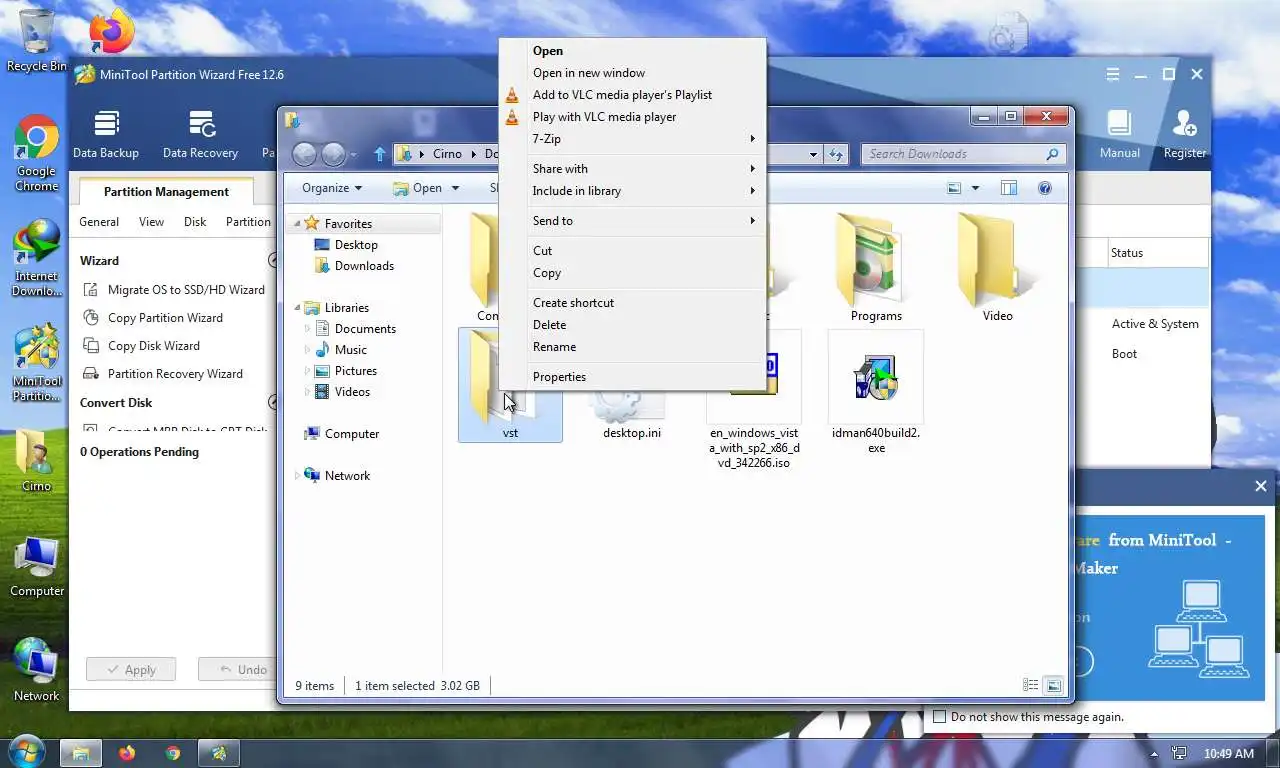Click Data Backup in MiniTool toolbar
The height and width of the screenshot is (768, 1280).
106,135
